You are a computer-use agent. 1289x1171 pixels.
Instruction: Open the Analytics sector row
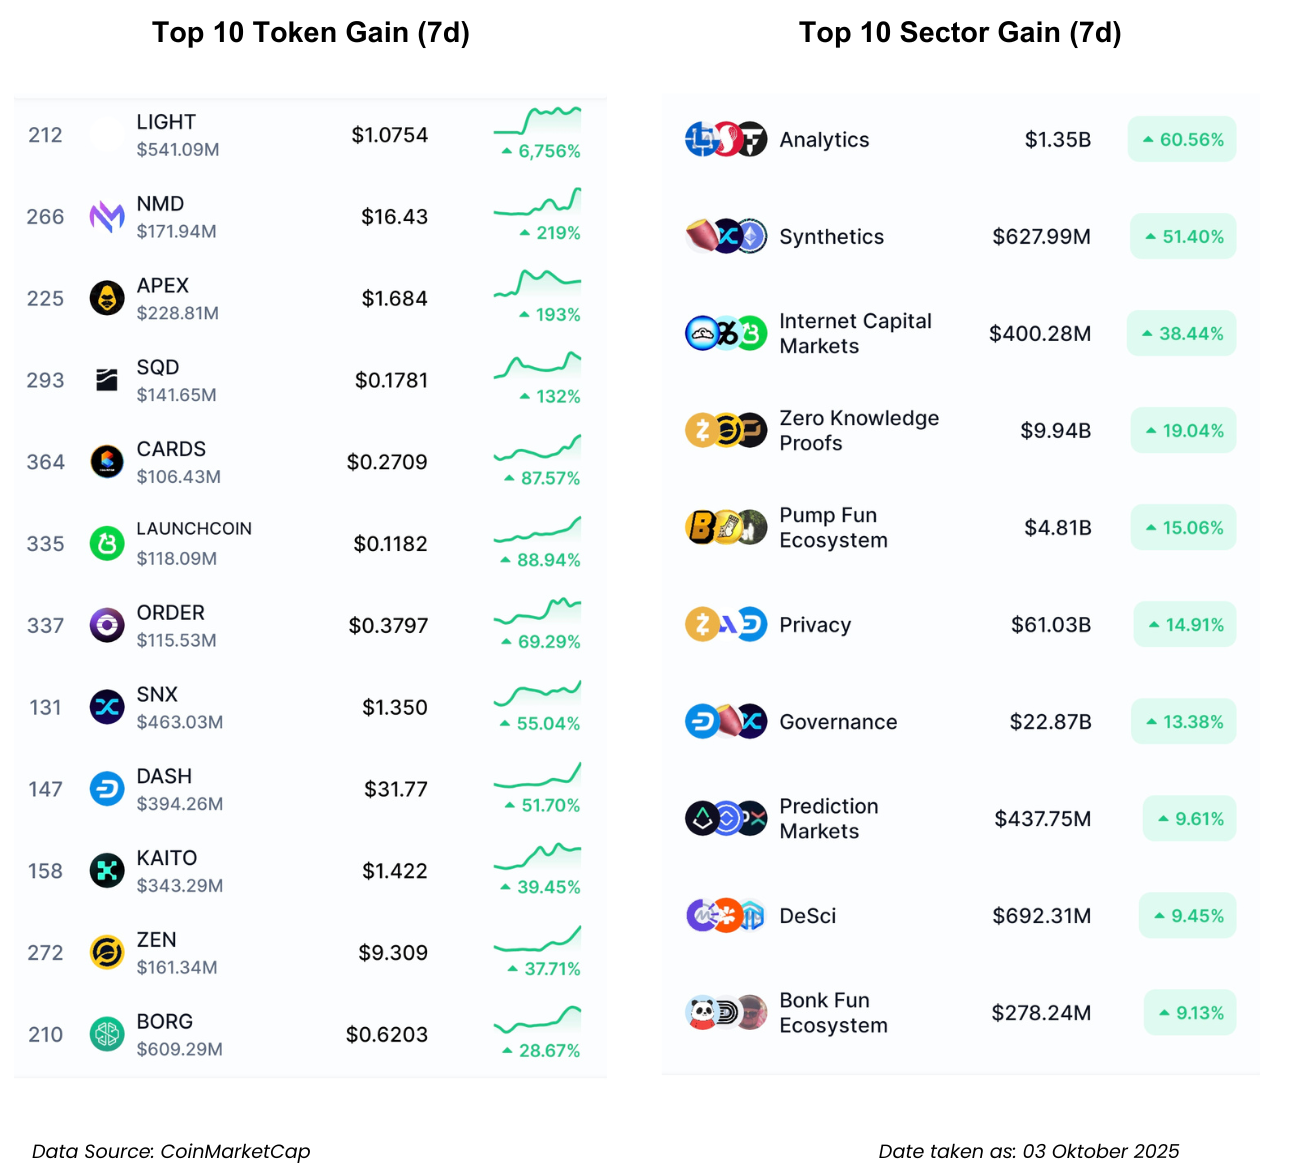tap(824, 140)
